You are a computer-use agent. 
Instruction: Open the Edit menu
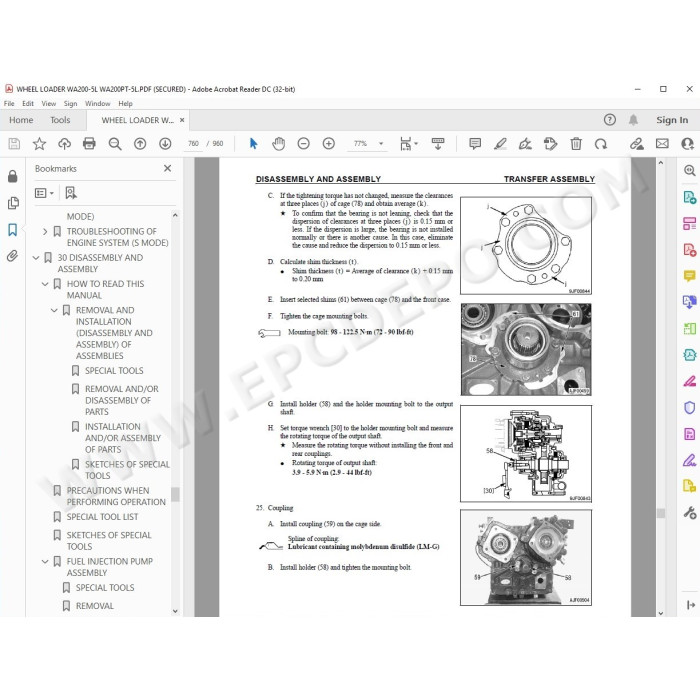28,103
